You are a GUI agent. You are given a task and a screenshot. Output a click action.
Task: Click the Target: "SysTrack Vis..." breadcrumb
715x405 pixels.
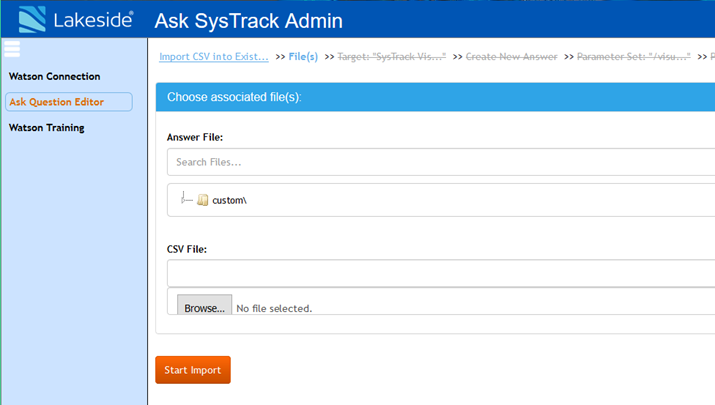pos(392,57)
